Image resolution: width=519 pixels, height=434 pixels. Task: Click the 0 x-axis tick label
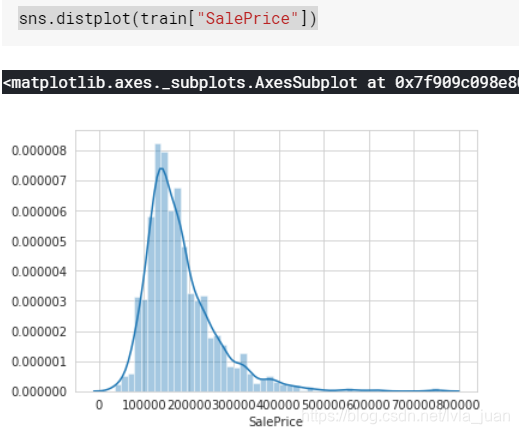click(x=99, y=405)
